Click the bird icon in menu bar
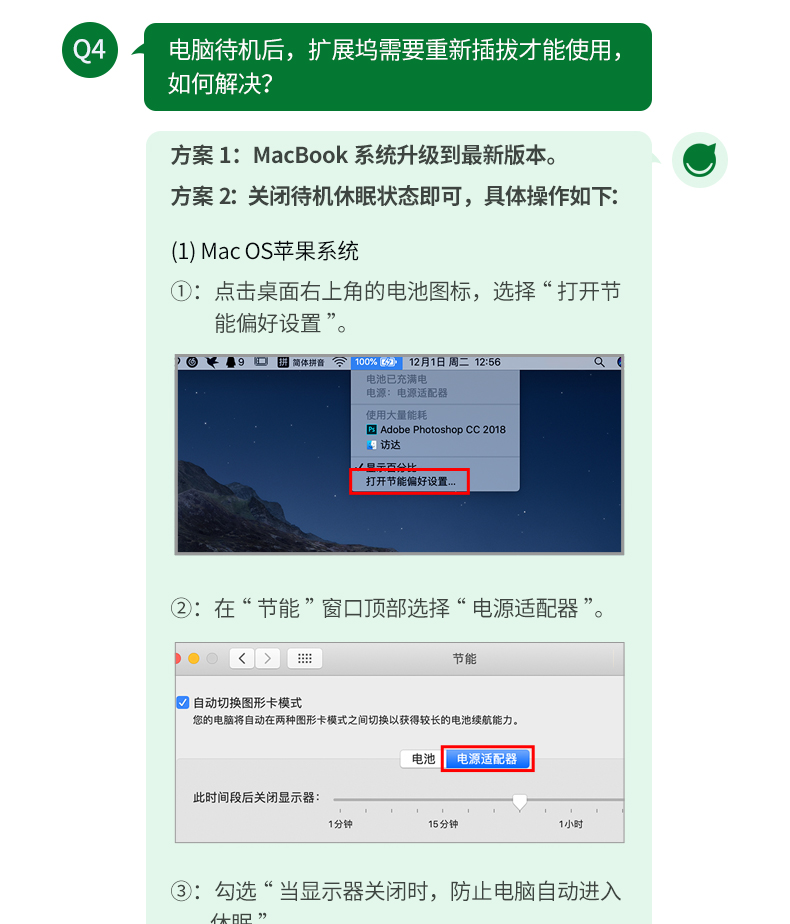 coord(211,362)
